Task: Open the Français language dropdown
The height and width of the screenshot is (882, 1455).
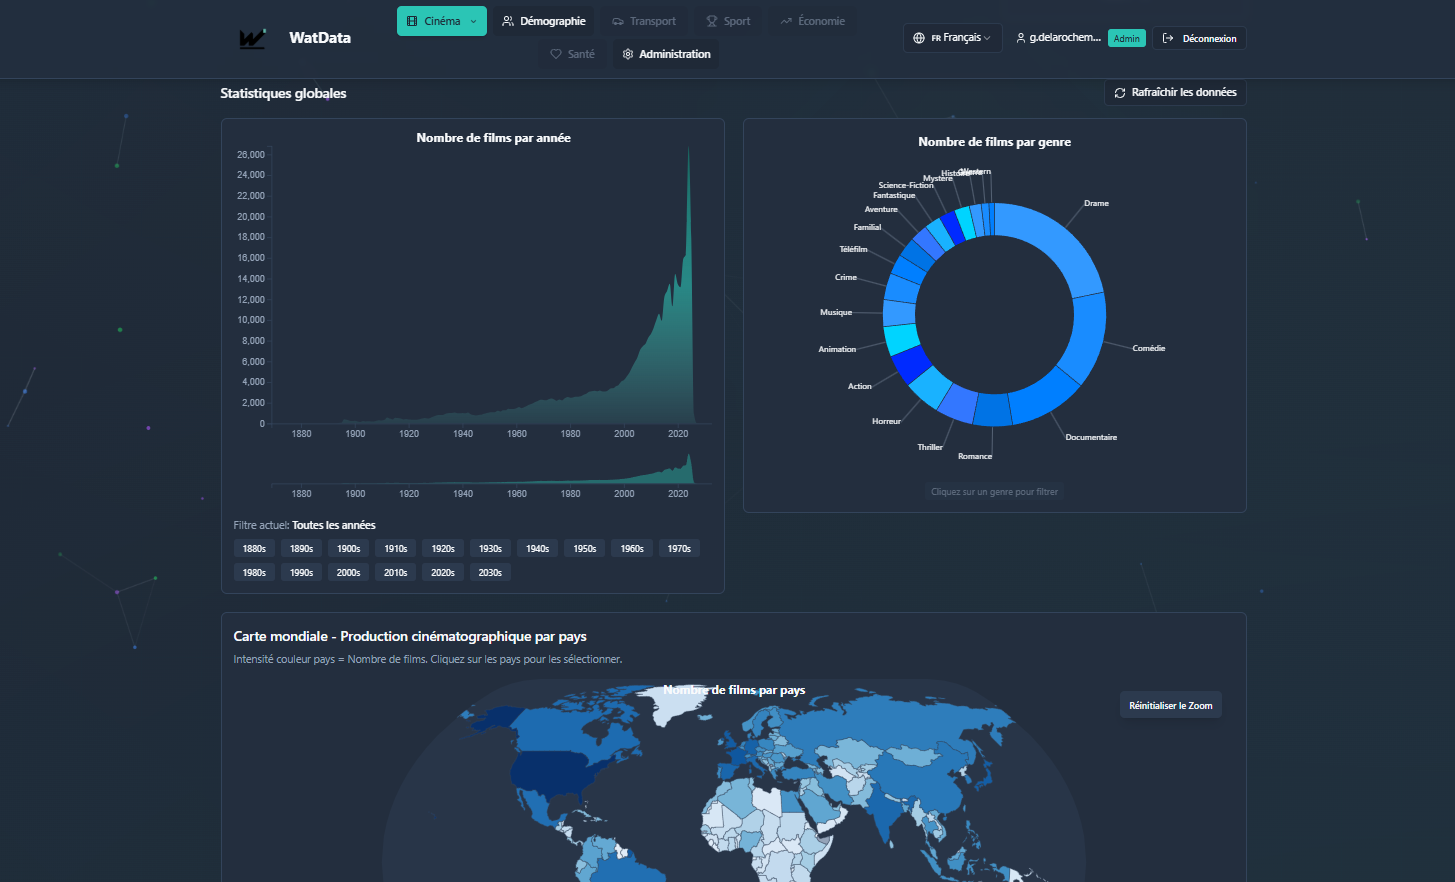Action: point(952,38)
